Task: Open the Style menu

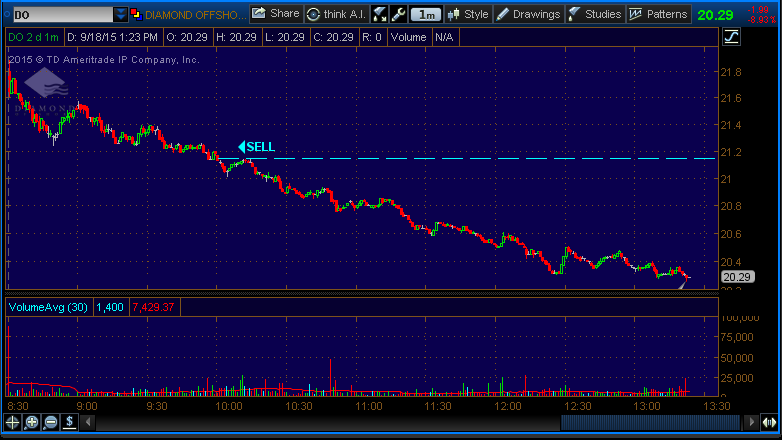Action: [468, 15]
